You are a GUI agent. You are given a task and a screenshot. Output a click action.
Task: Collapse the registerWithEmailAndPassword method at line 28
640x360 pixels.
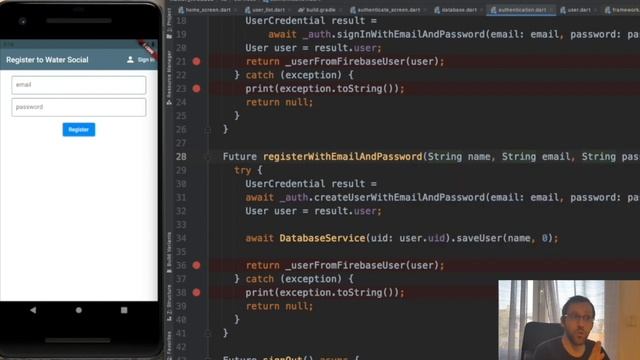pyautogui.click(x=207, y=157)
